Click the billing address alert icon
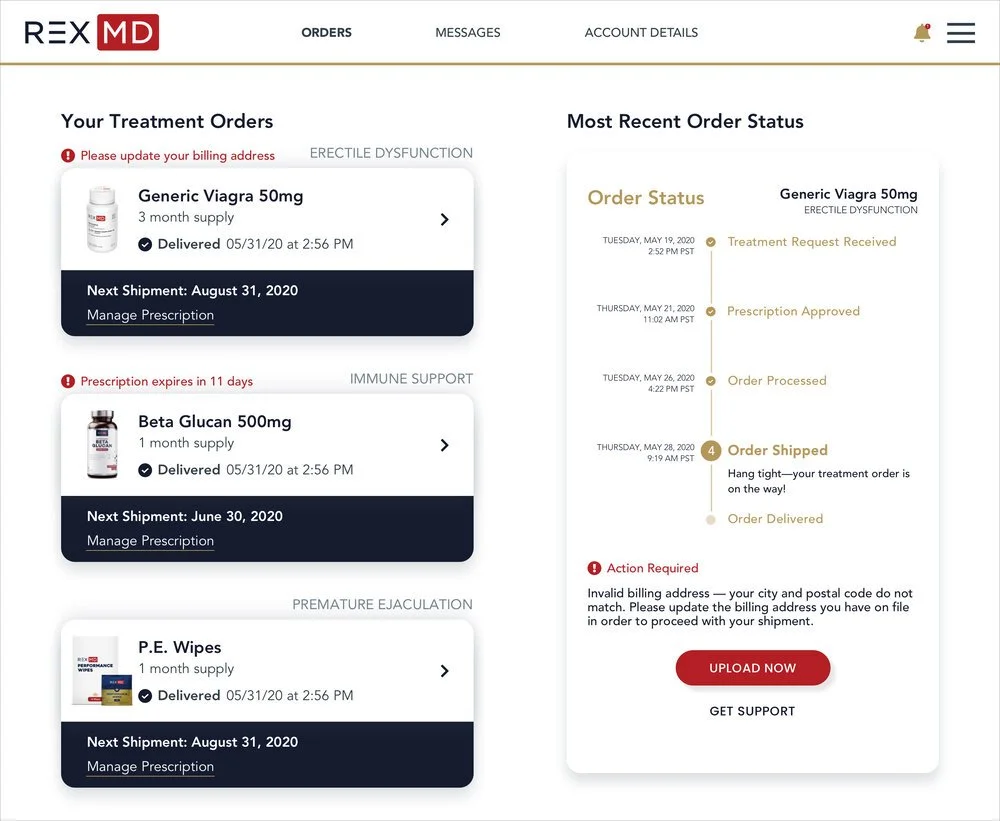Viewport: 1000px width, 821px height. (x=68, y=155)
